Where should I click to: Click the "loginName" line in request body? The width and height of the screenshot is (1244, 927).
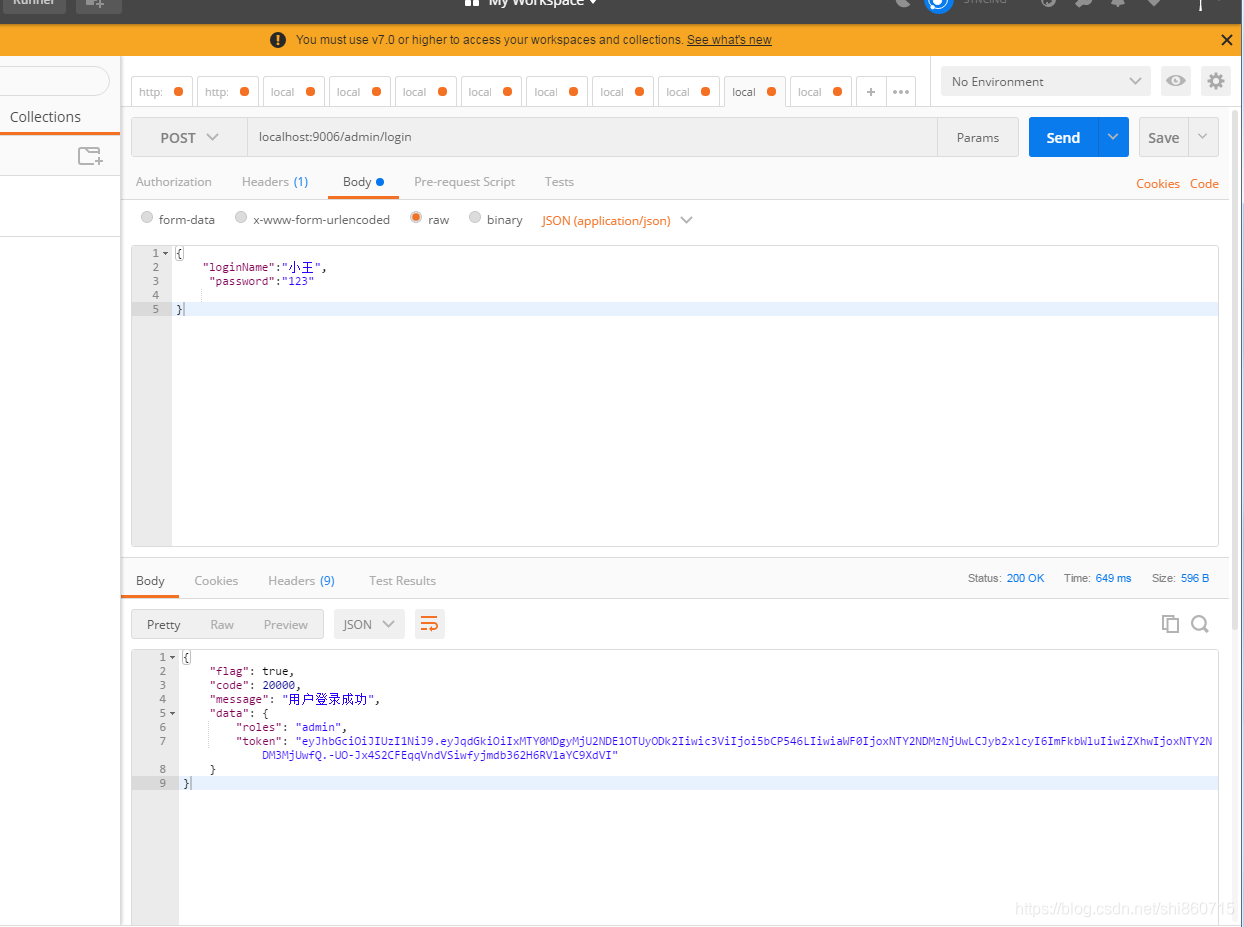(264, 267)
